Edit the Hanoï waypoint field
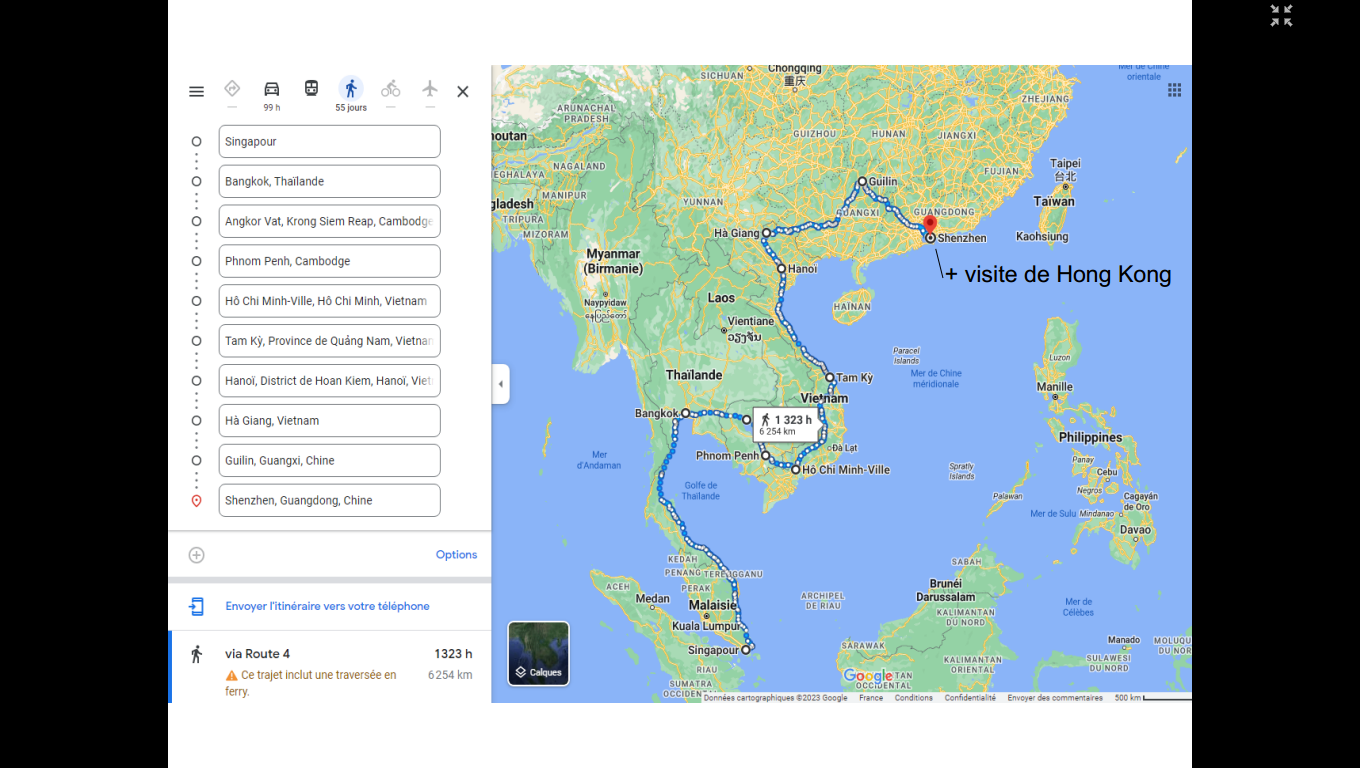This screenshot has width=1360, height=768. click(330, 381)
